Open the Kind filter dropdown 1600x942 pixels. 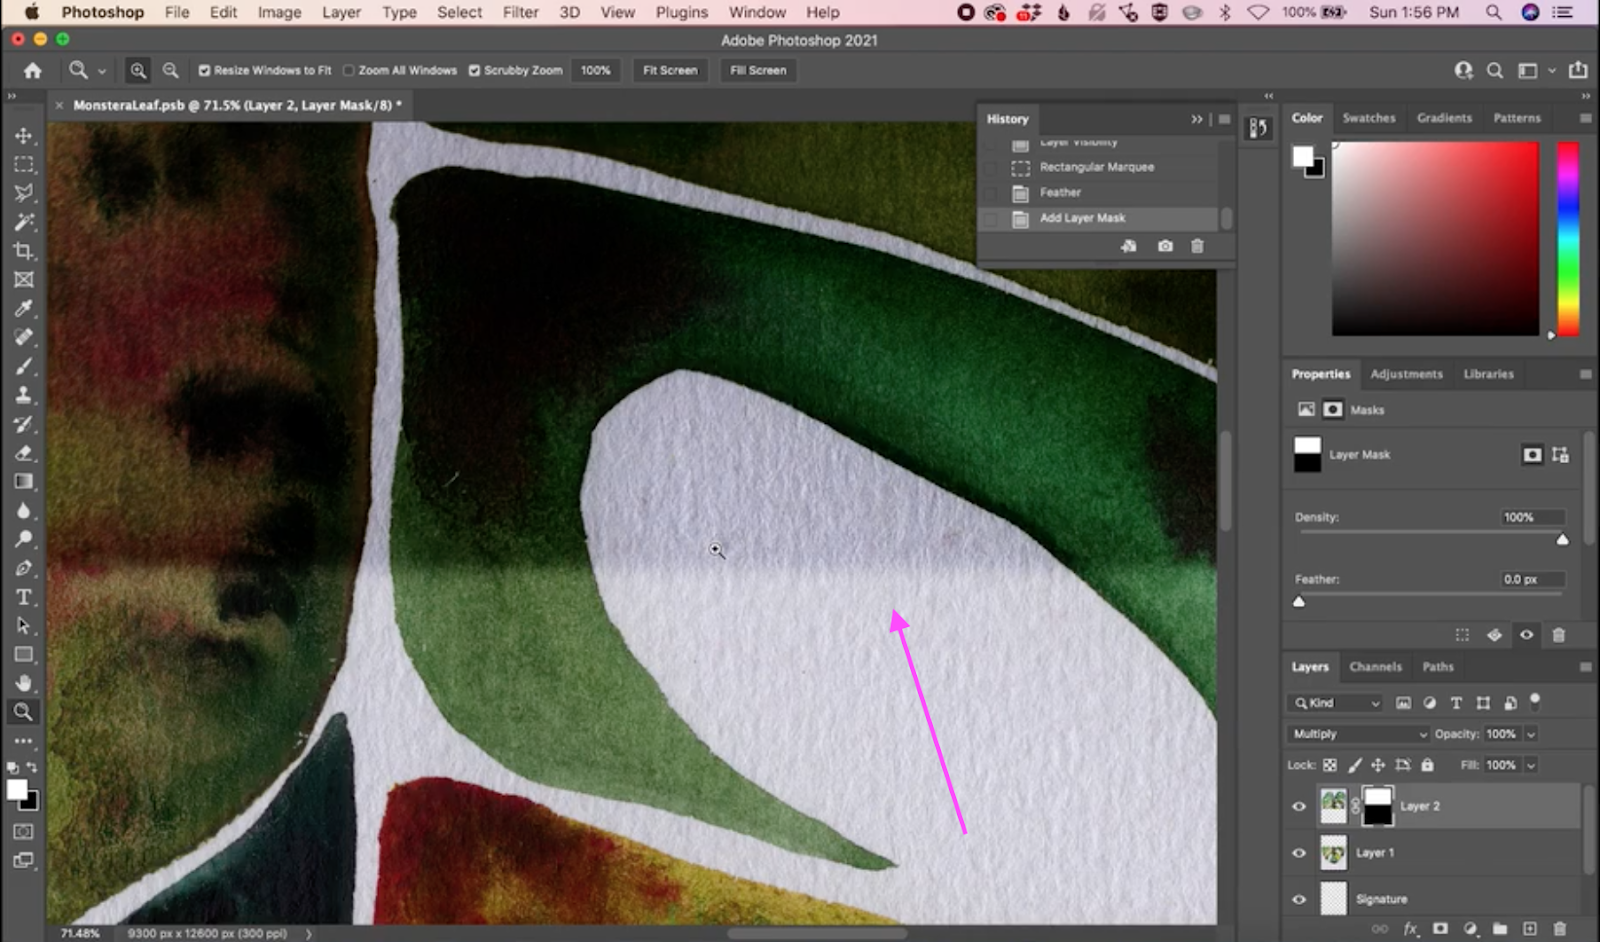[1334, 703]
